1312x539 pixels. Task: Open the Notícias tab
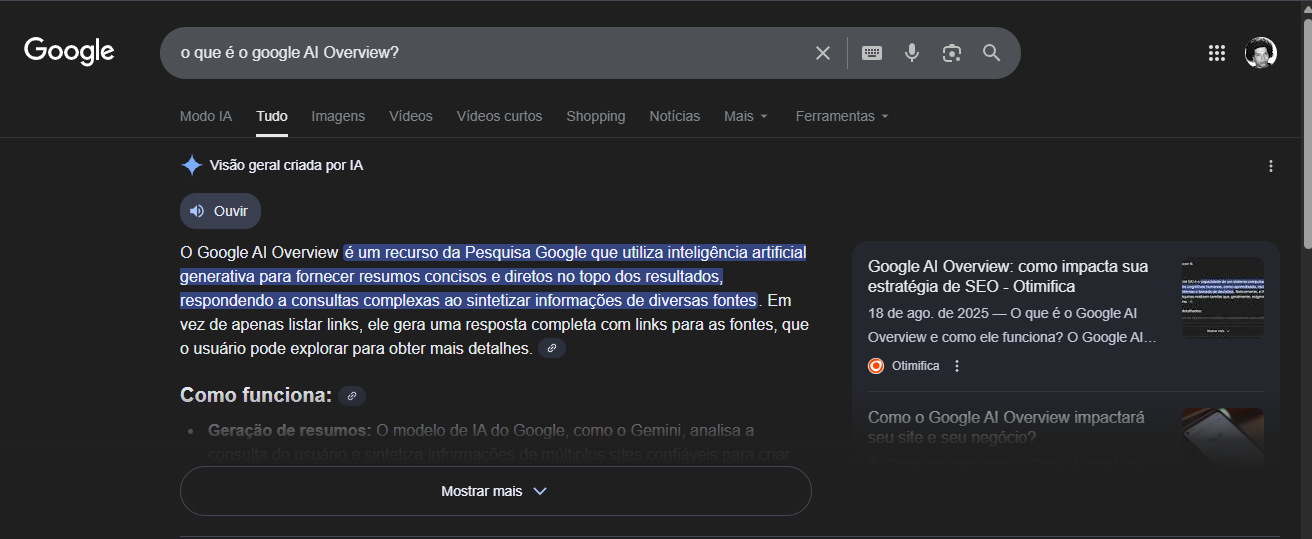pos(675,116)
